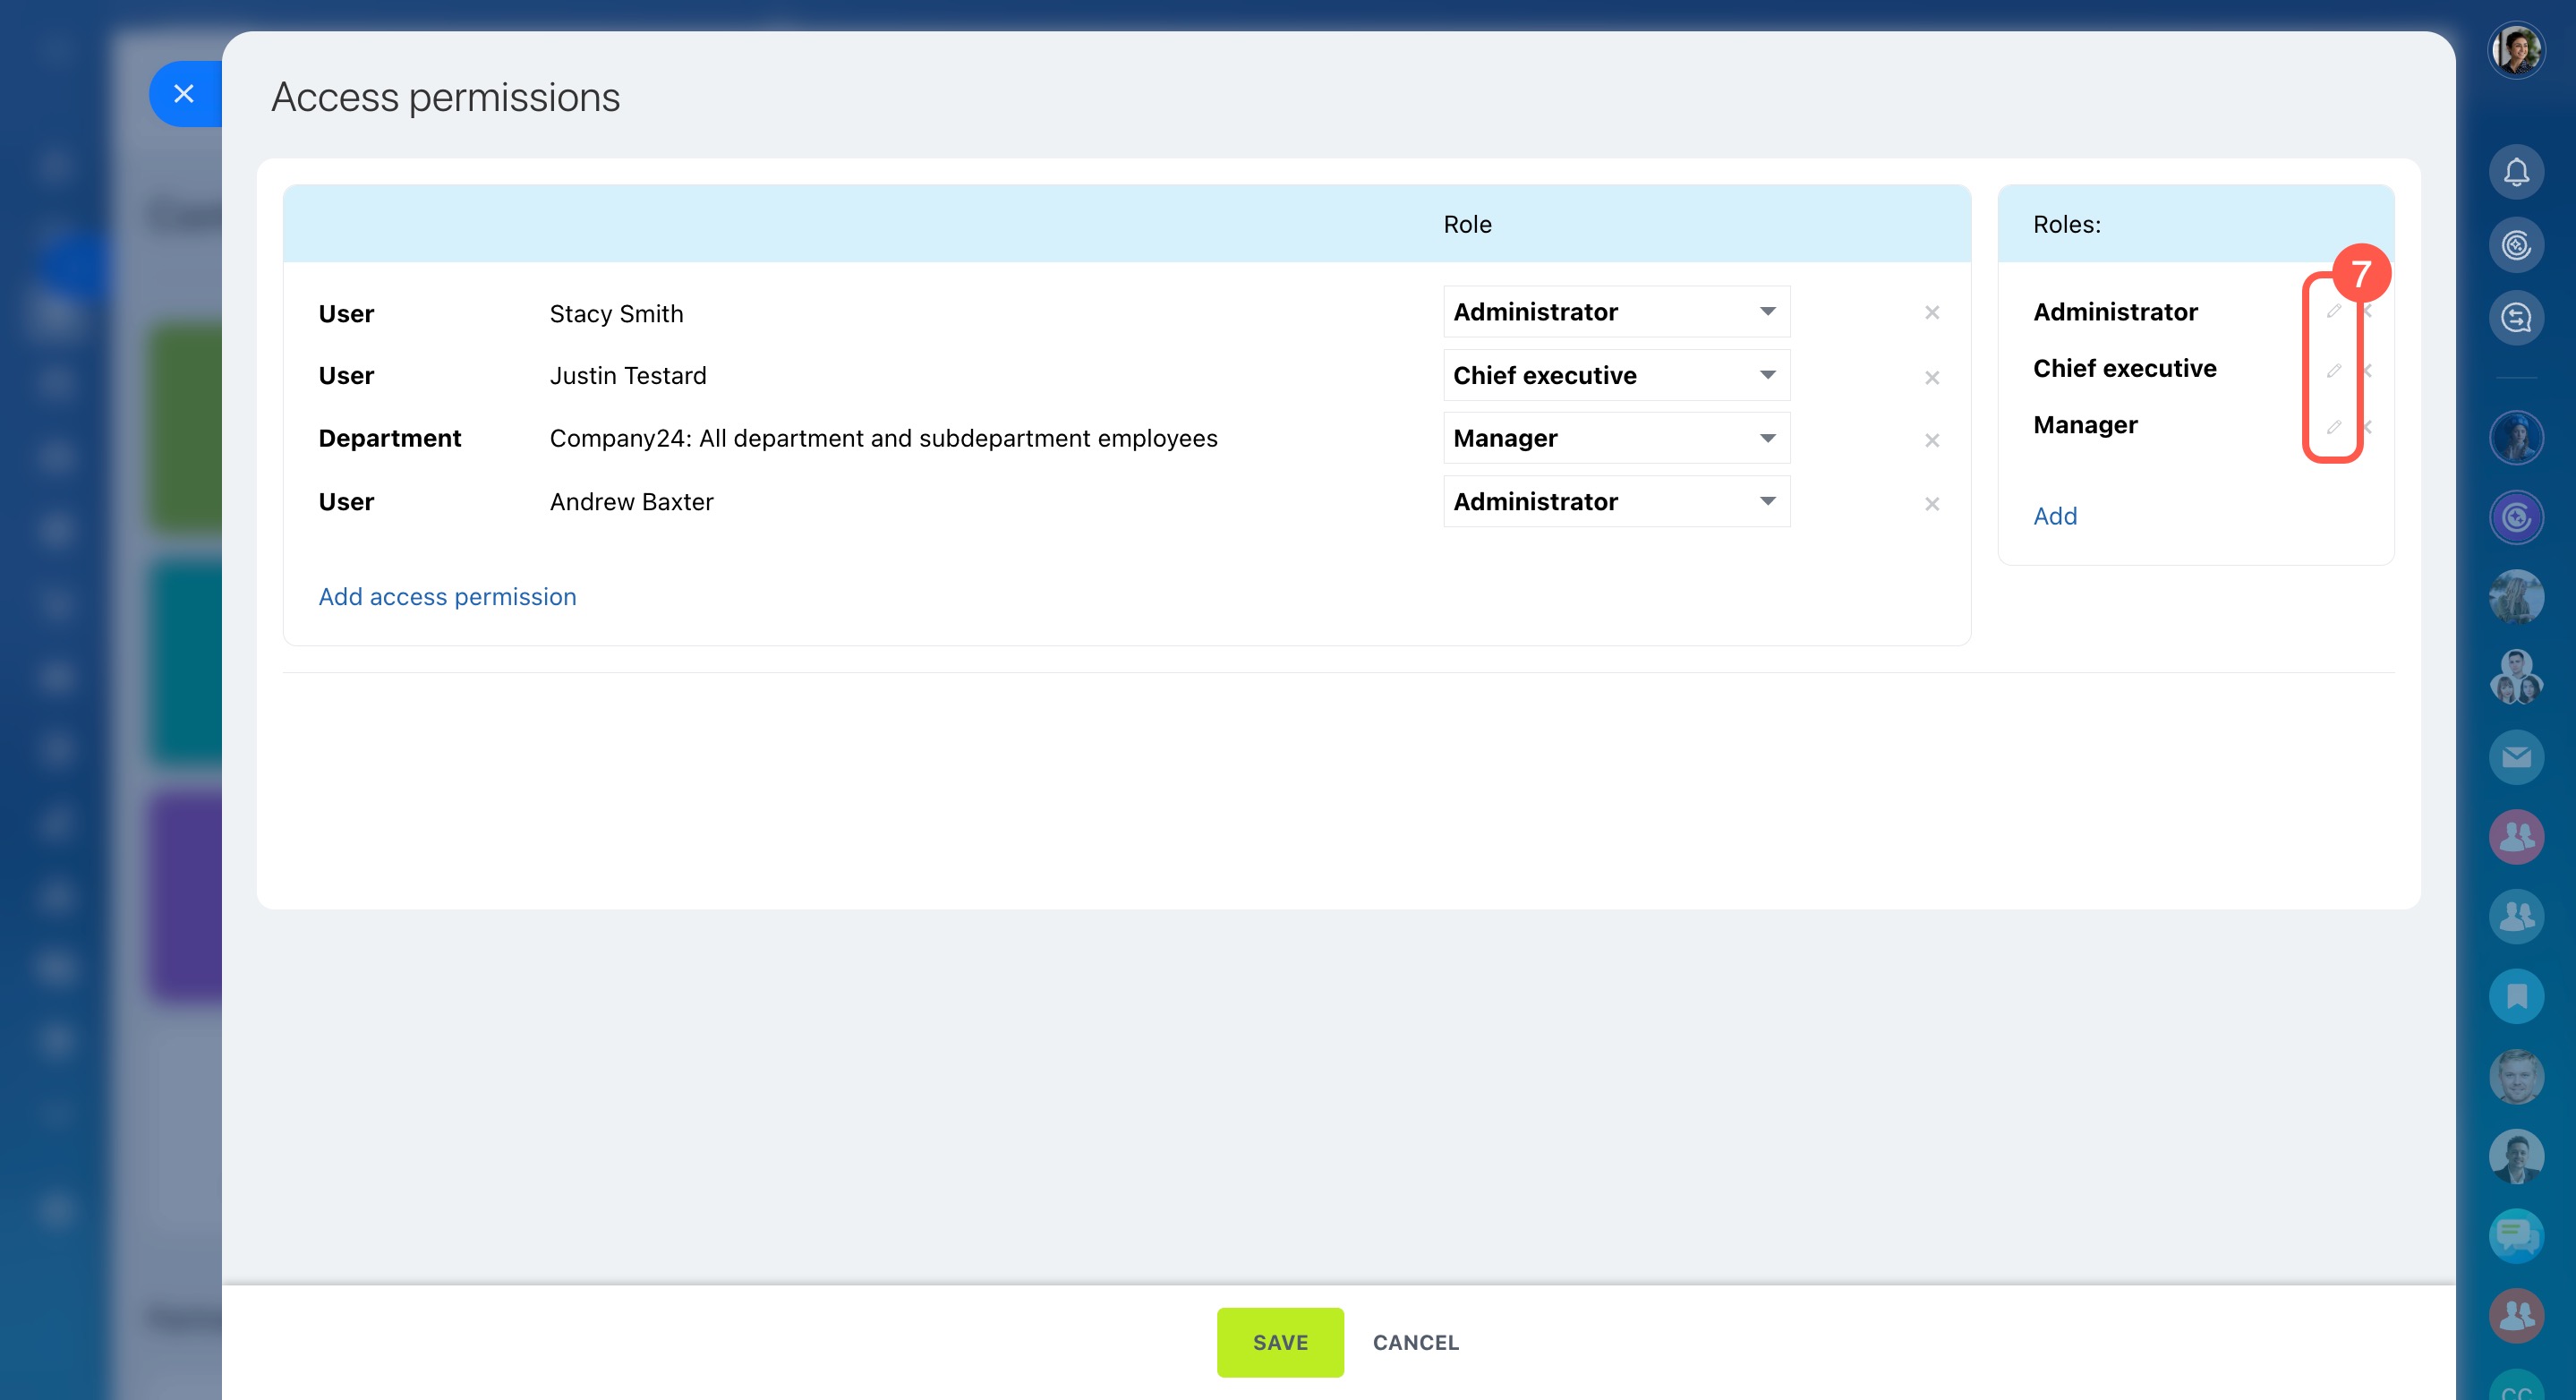Open the mail icon in the right sidebar
Screen dimensions: 2576x1400
[2515, 757]
